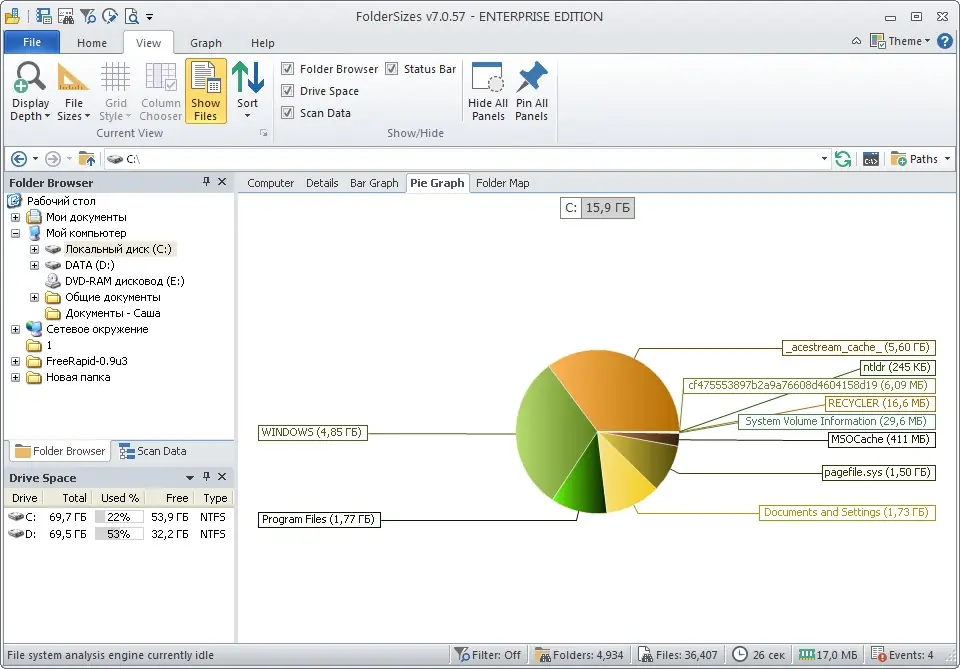
Task: Switch to the Scan Data bottom tab
Action: pyautogui.click(x=153, y=451)
